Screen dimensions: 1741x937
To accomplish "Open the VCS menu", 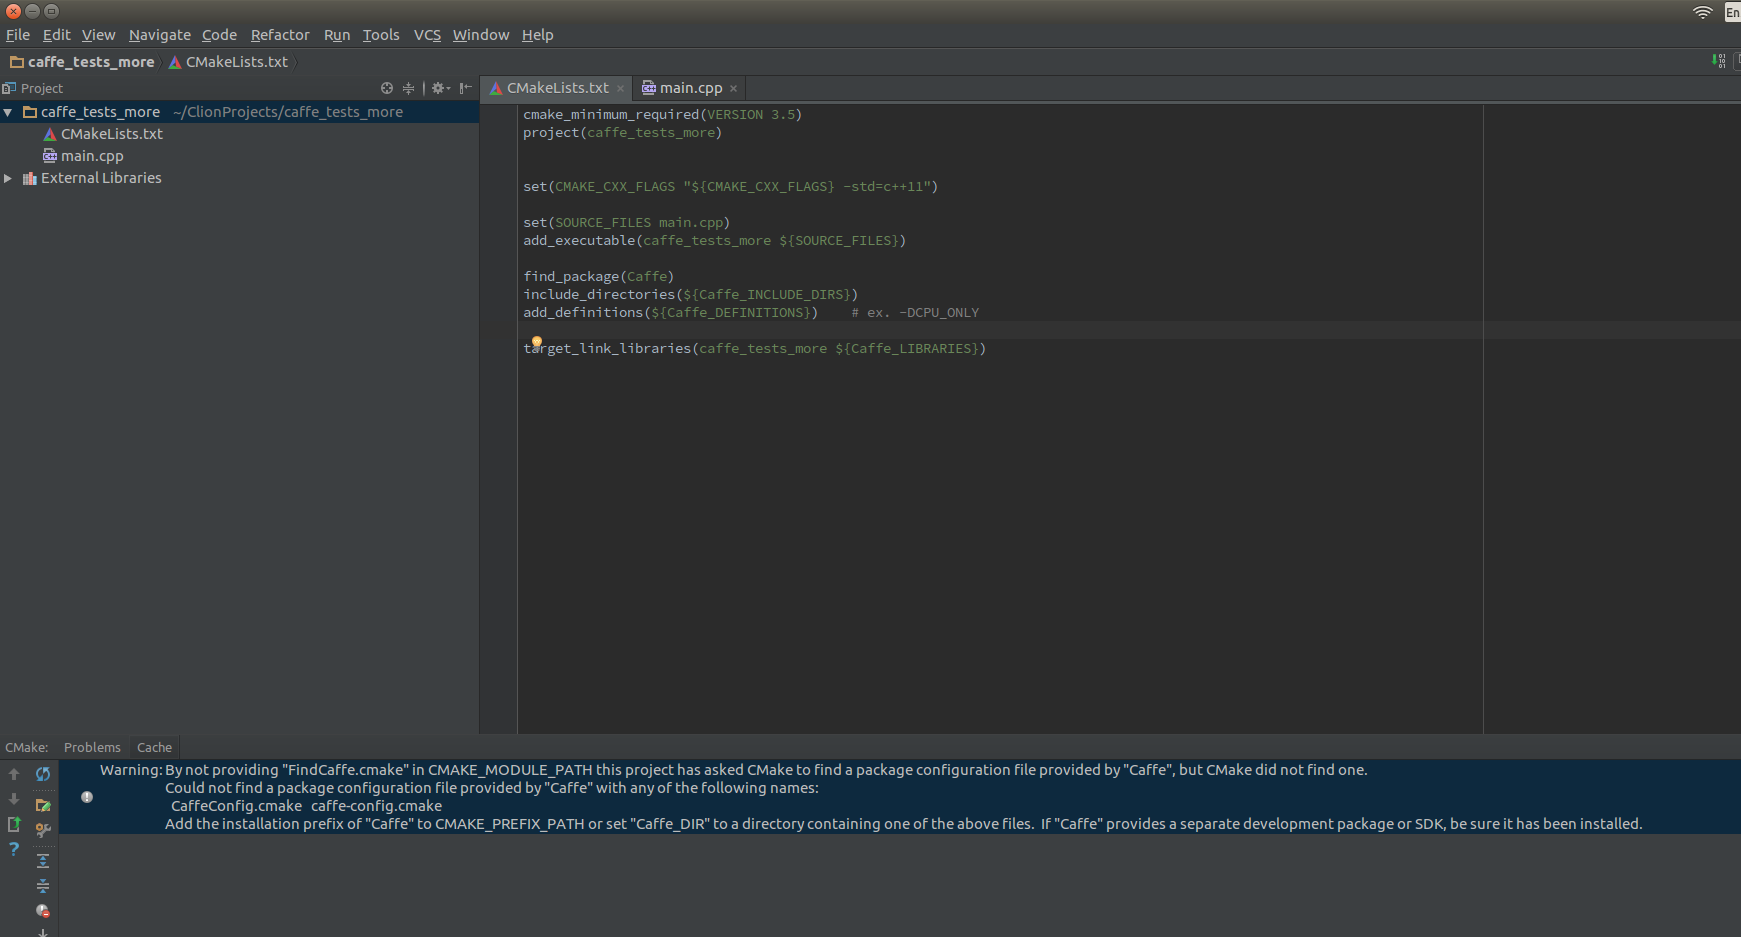I will tap(427, 35).
